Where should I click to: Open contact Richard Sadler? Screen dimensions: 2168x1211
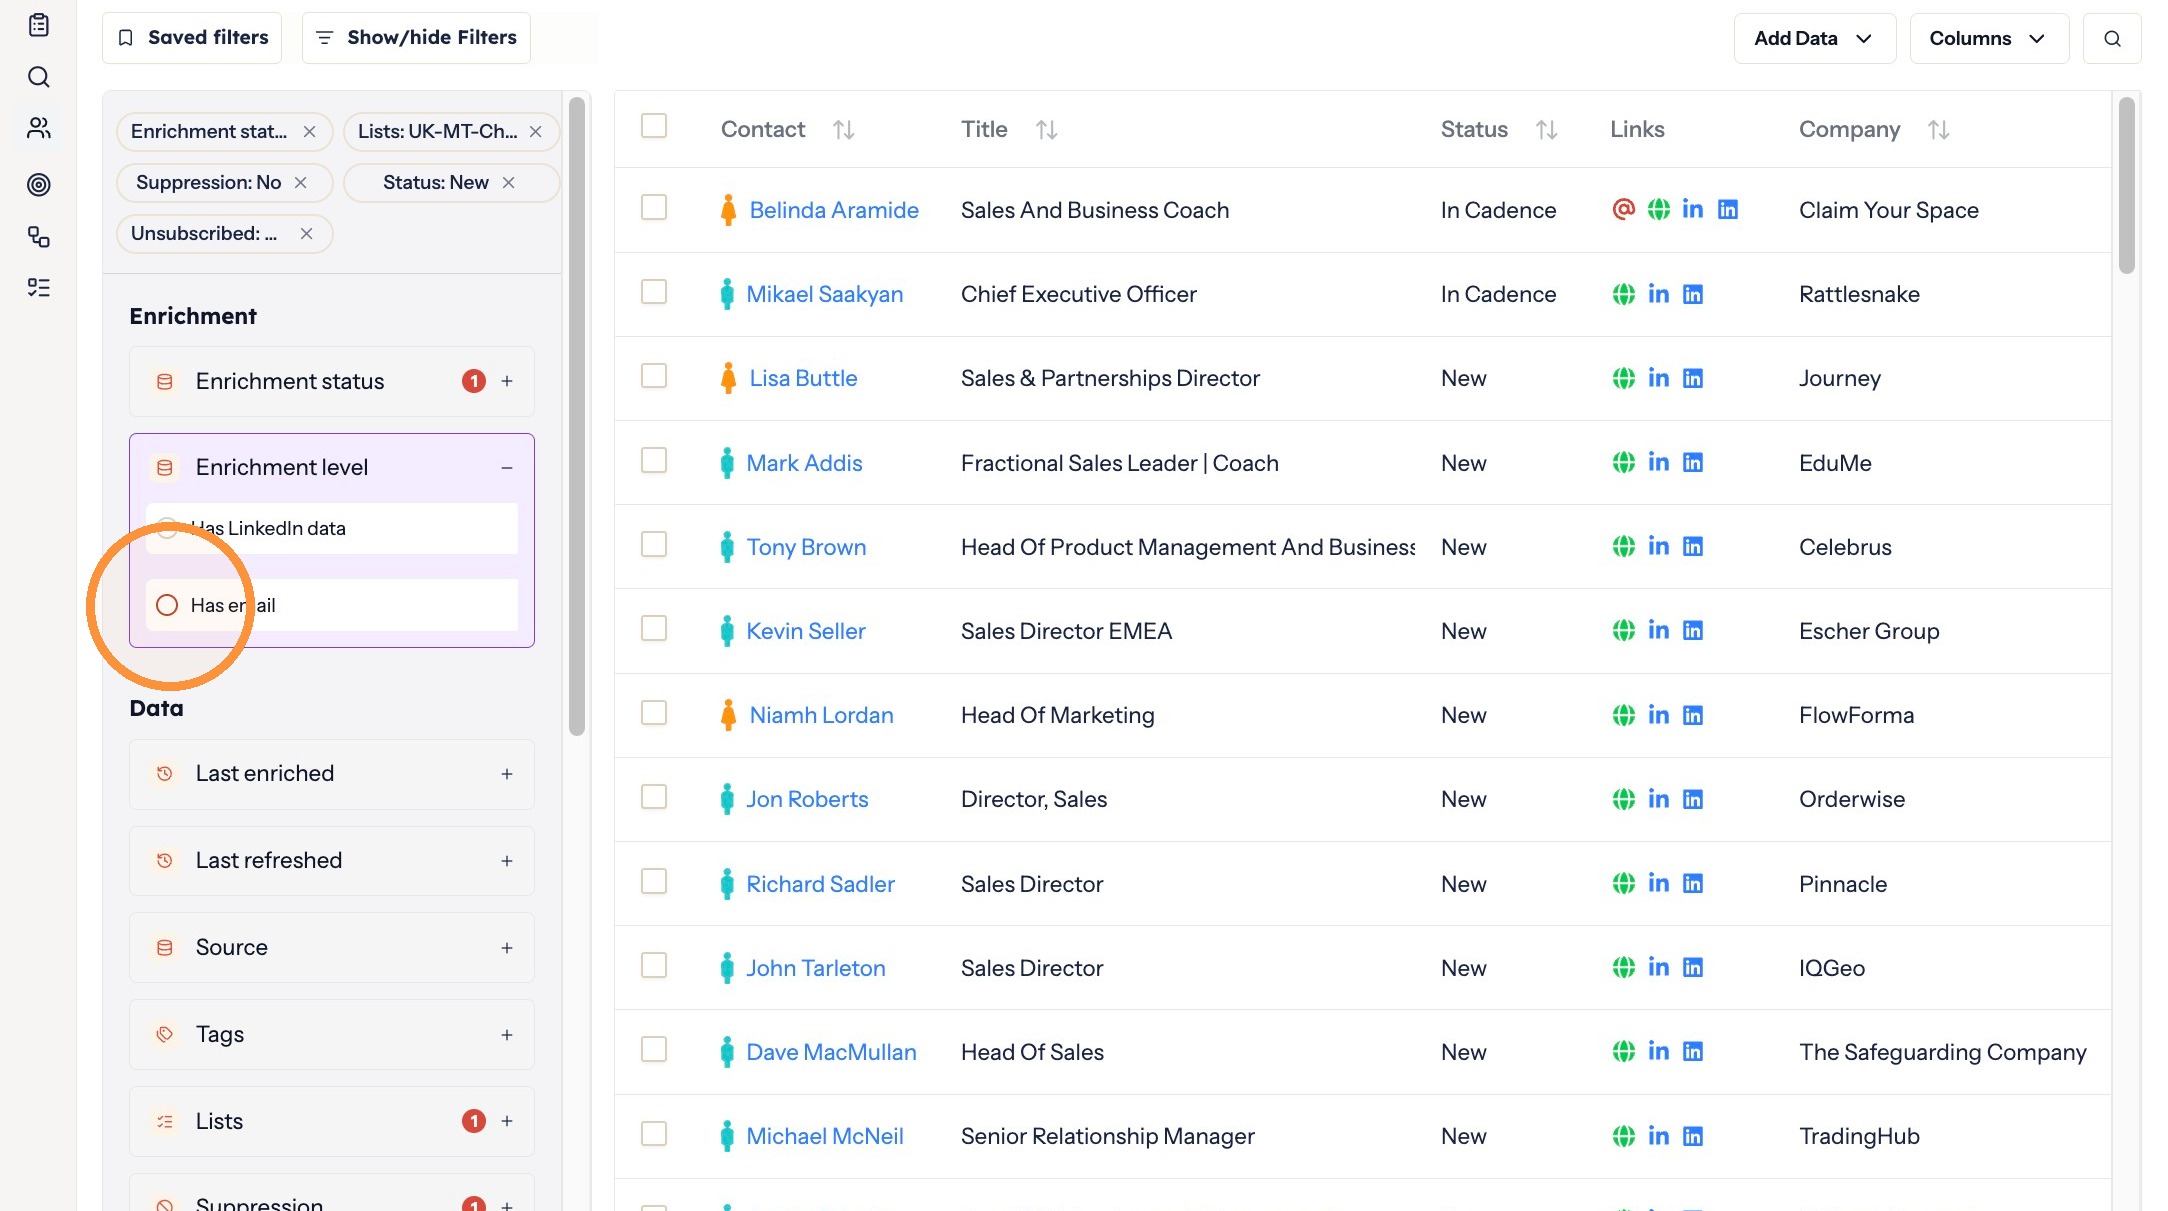coord(820,884)
